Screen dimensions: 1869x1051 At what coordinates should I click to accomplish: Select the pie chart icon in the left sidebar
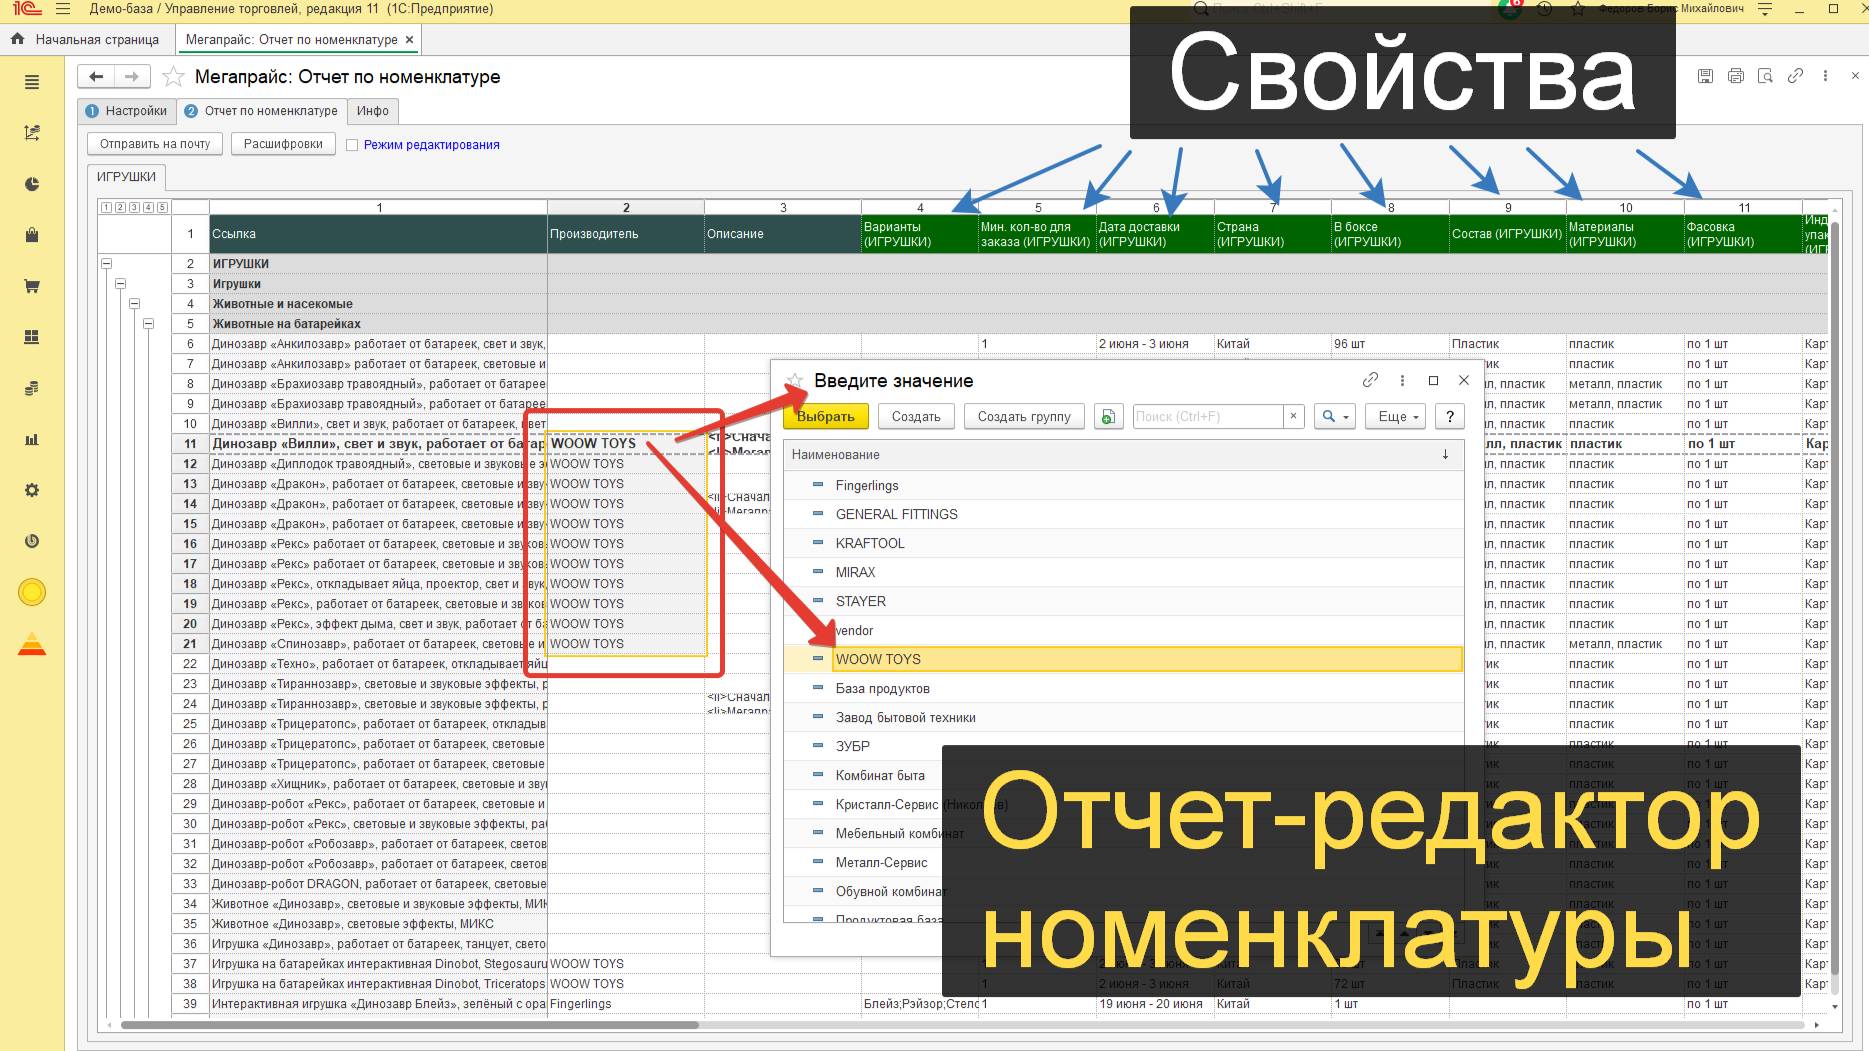(32, 183)
